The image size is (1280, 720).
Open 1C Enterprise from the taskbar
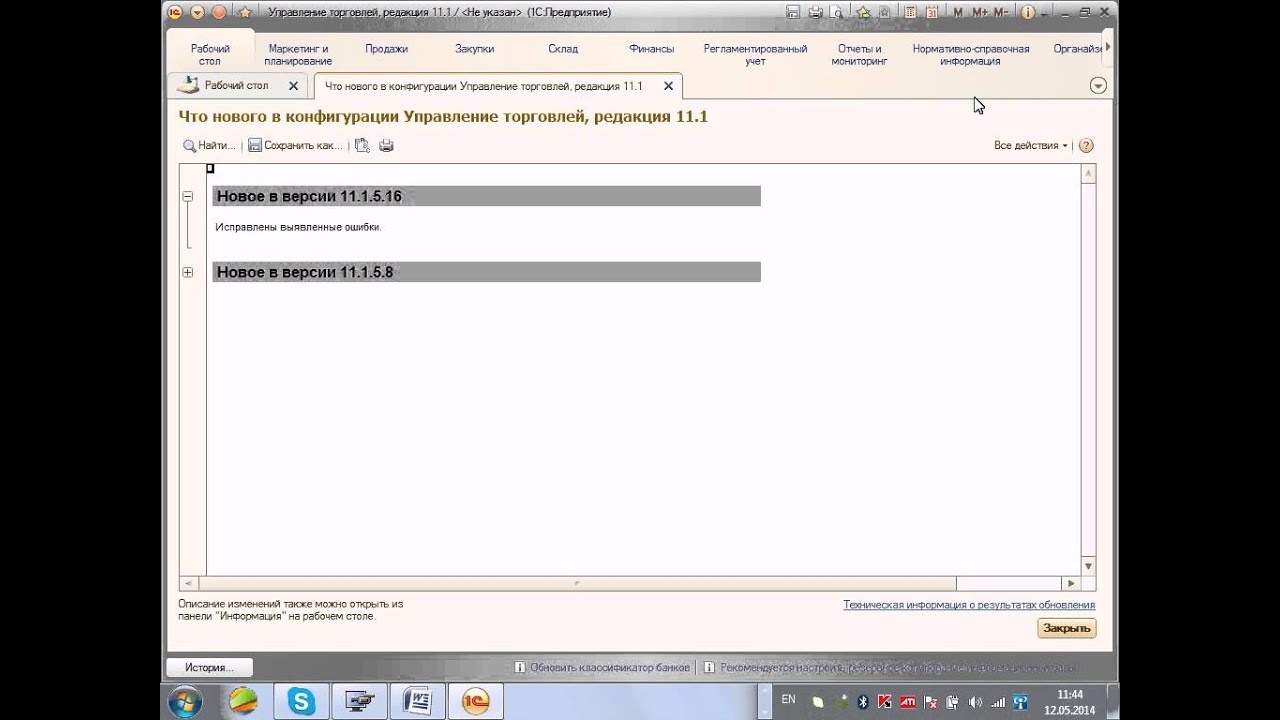(475, 702)
